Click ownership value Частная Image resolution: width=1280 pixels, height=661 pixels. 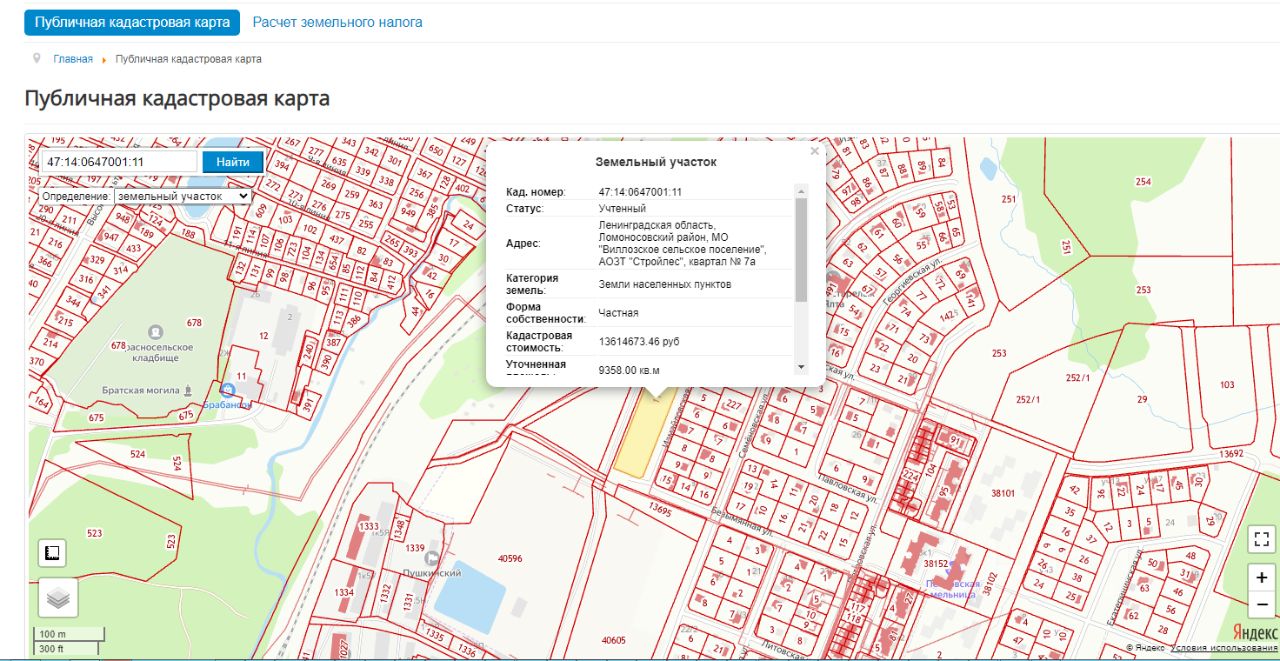(x=618, y=313)
